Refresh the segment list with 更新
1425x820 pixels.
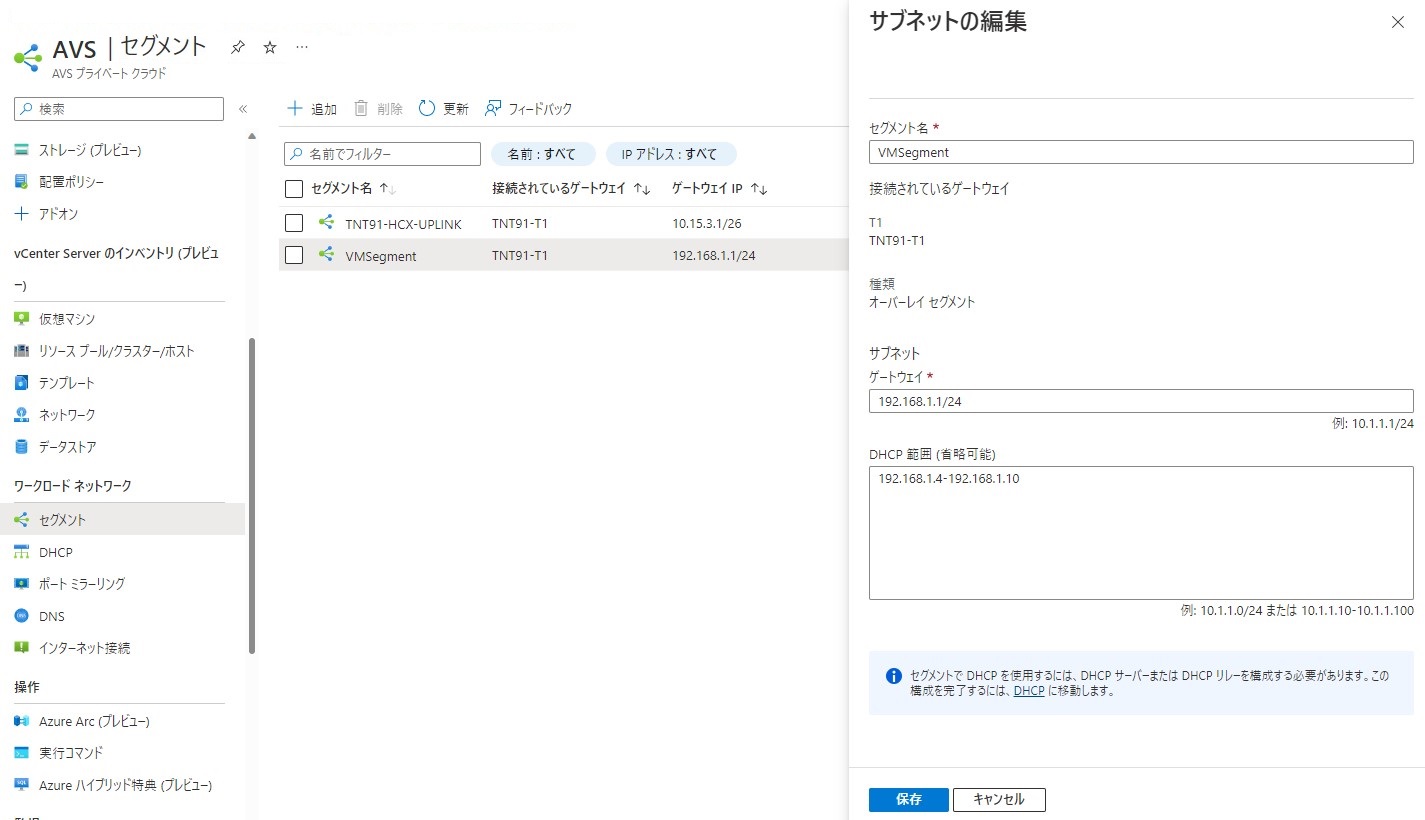443,108
